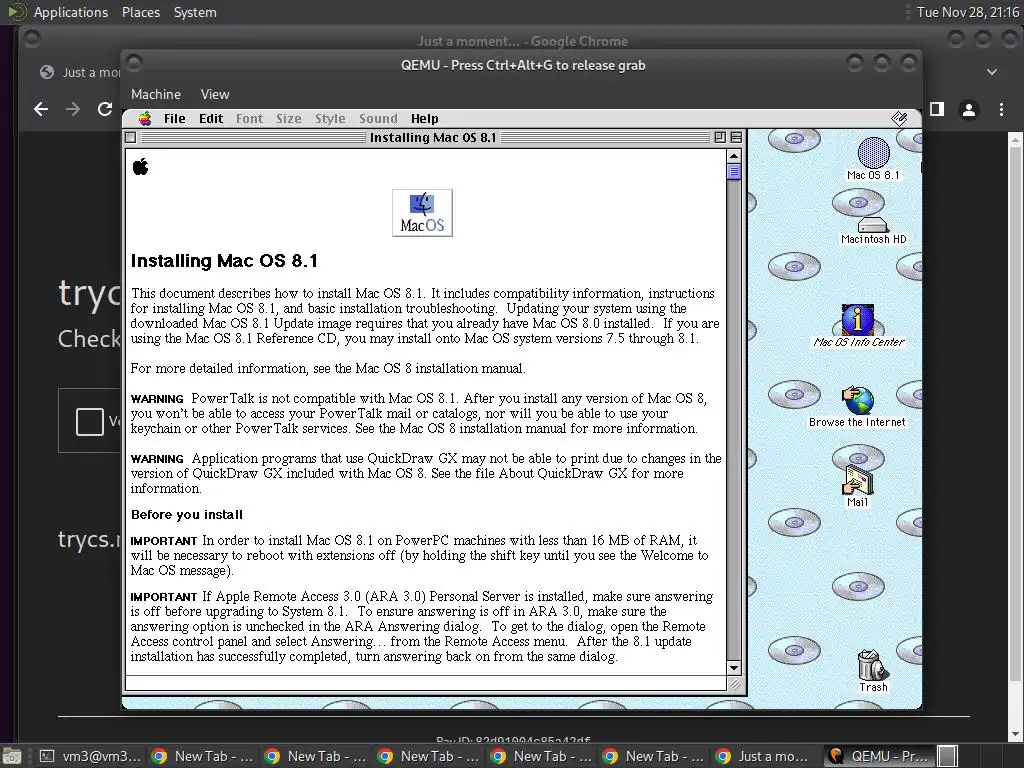
Task: Open Chrome three-dot menu
Action: coord(1001,109)
